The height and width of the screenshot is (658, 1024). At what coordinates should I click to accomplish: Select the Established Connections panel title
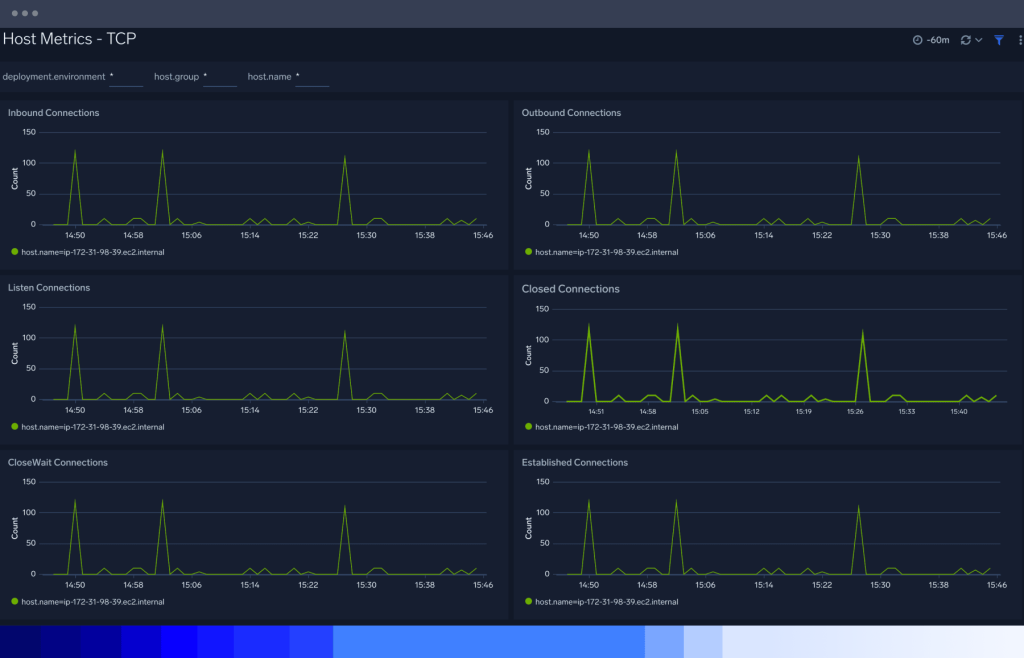click(x=574, y=463)
